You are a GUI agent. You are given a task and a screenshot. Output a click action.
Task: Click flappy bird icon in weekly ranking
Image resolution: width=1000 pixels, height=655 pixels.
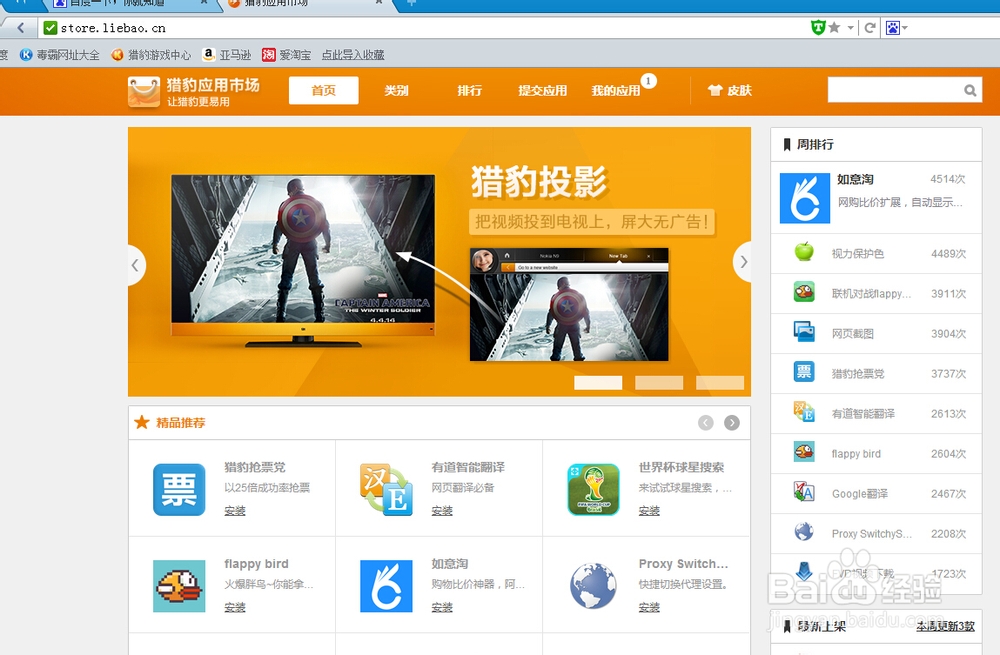pos(804,452)
